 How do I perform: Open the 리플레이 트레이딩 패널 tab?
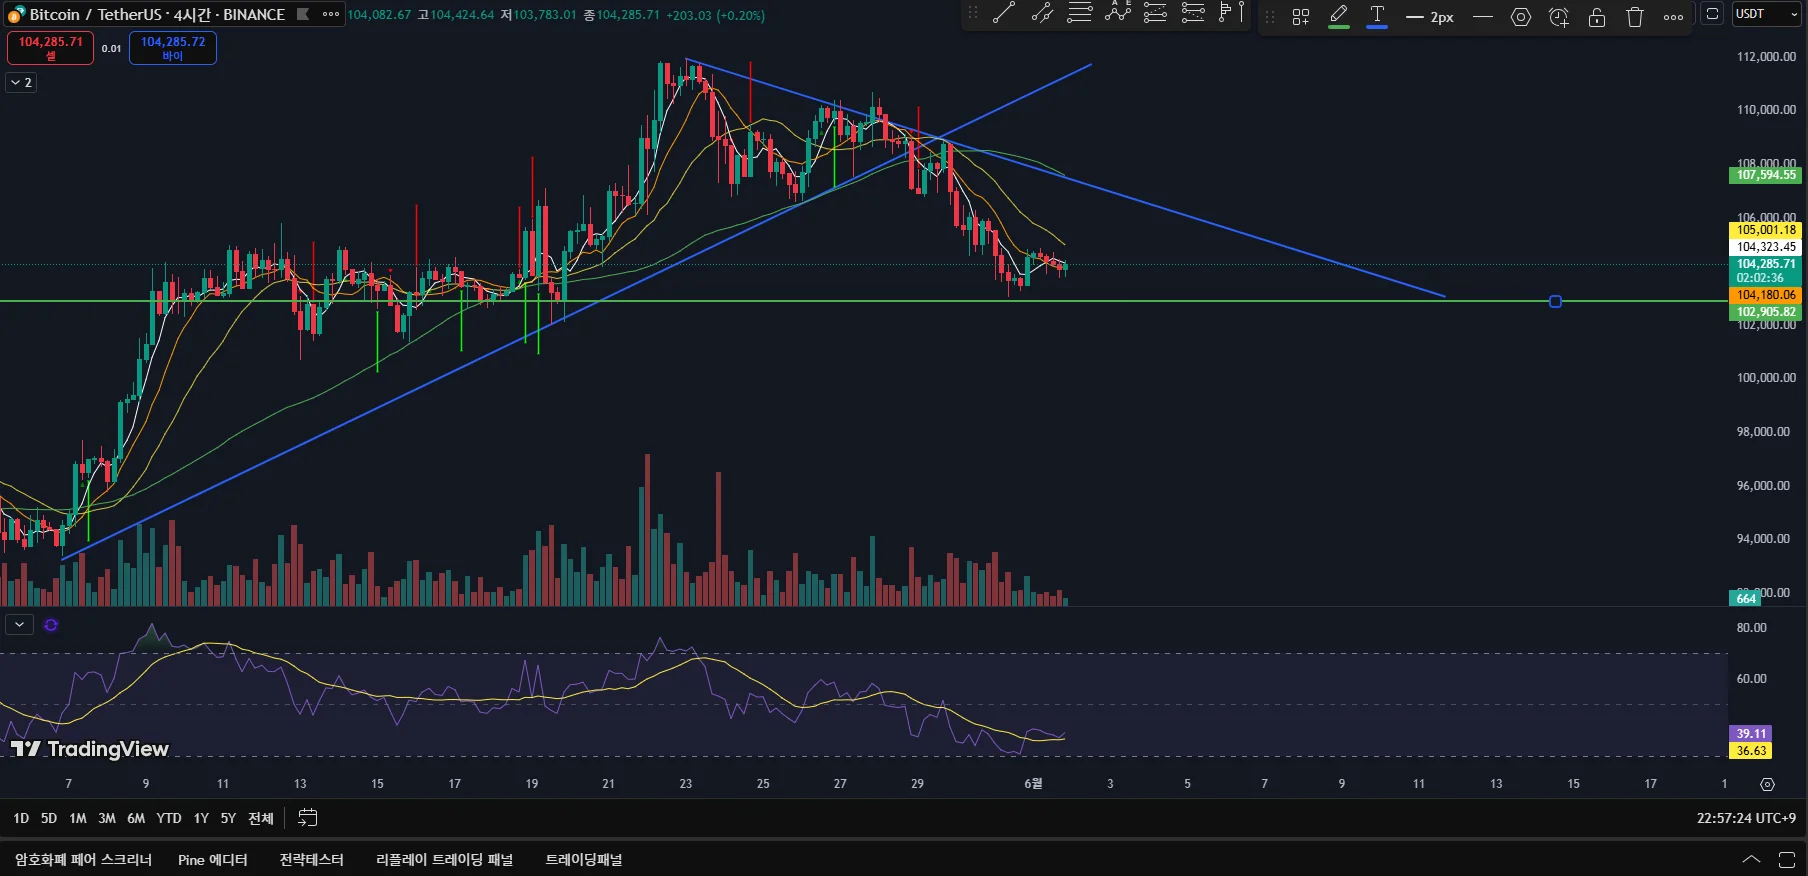[444, 860]
